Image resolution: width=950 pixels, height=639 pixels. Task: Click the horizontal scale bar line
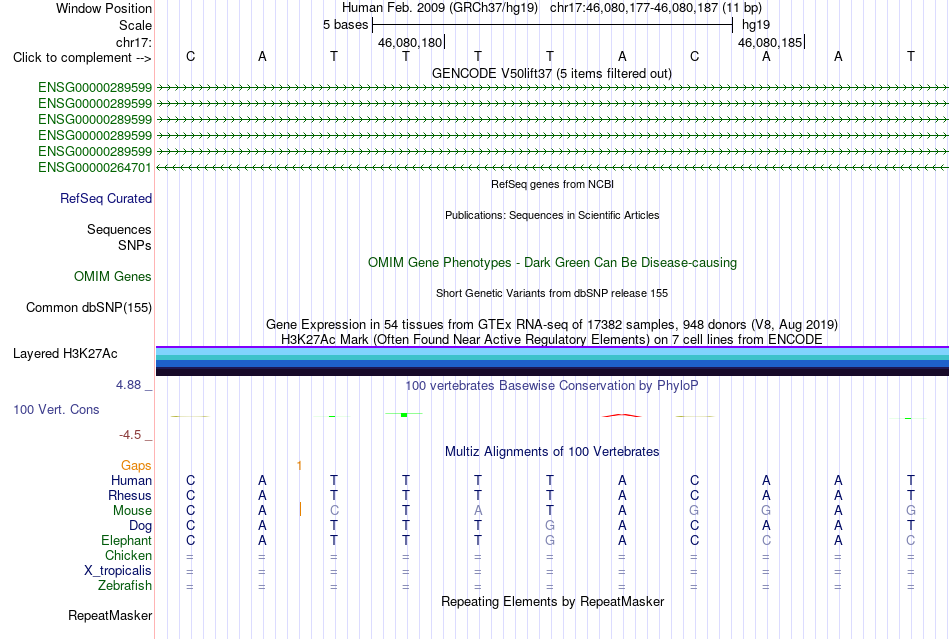[x=553, y=25]
